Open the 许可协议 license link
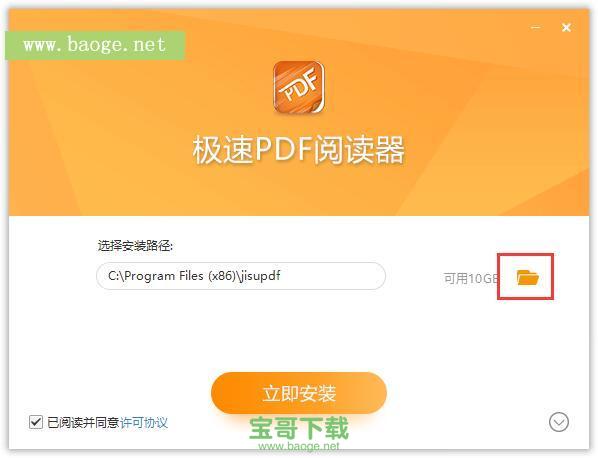598x458 pixels. [144, 423]
